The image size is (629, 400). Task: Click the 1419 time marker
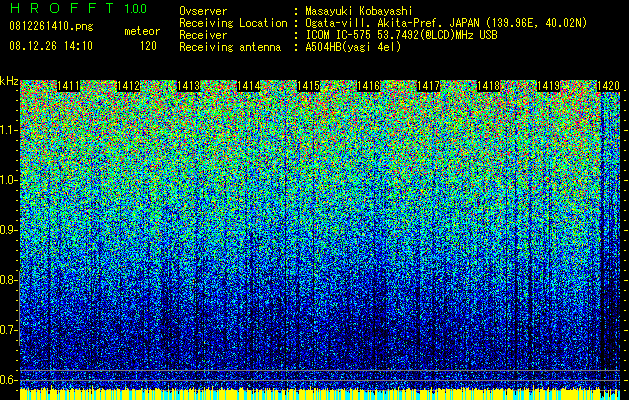click(548, 86)
